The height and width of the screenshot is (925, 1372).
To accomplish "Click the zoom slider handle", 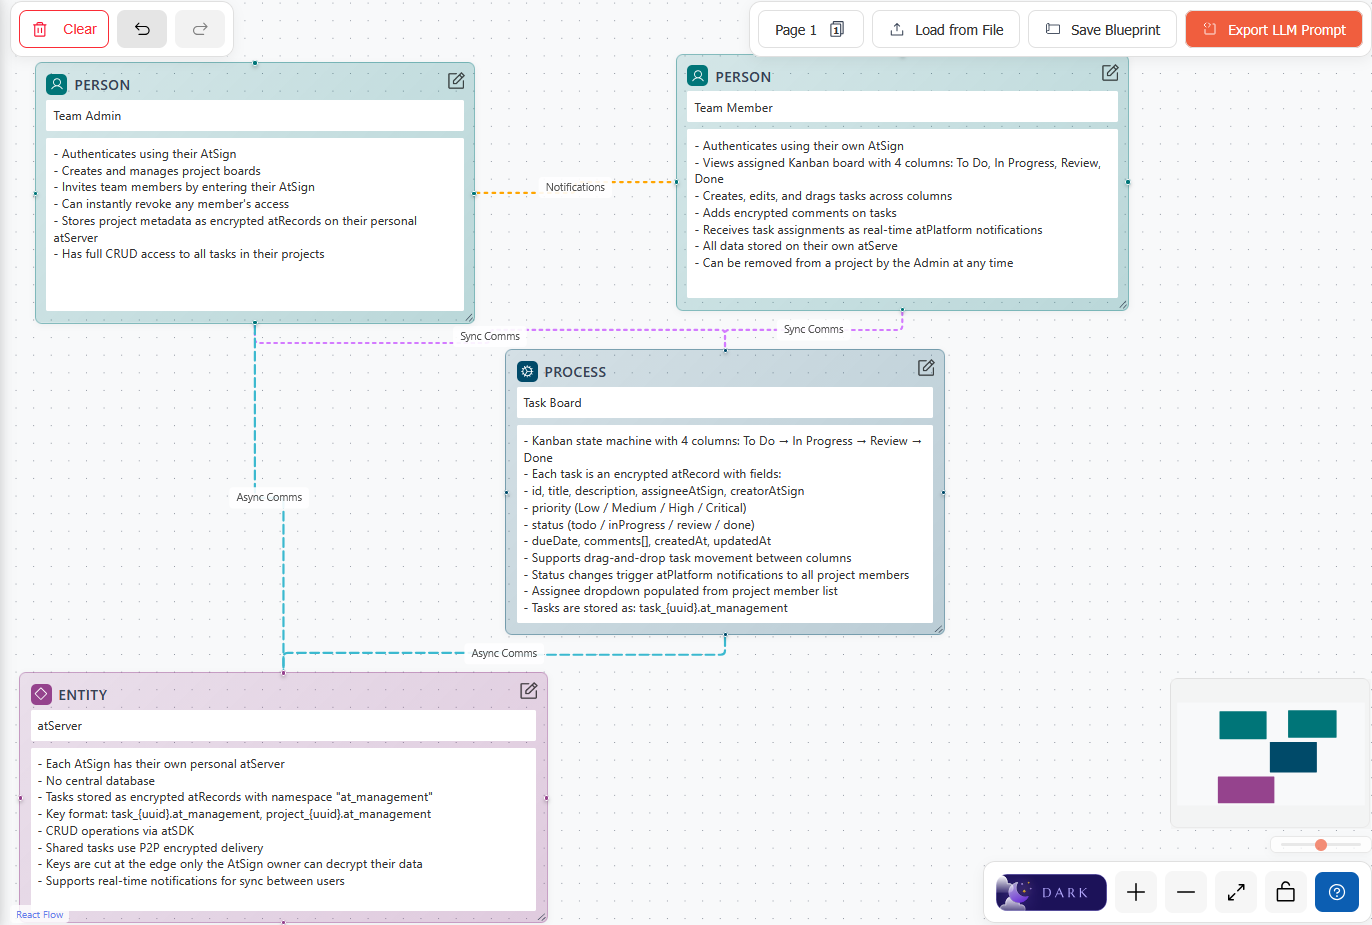I will (1321, 845).
